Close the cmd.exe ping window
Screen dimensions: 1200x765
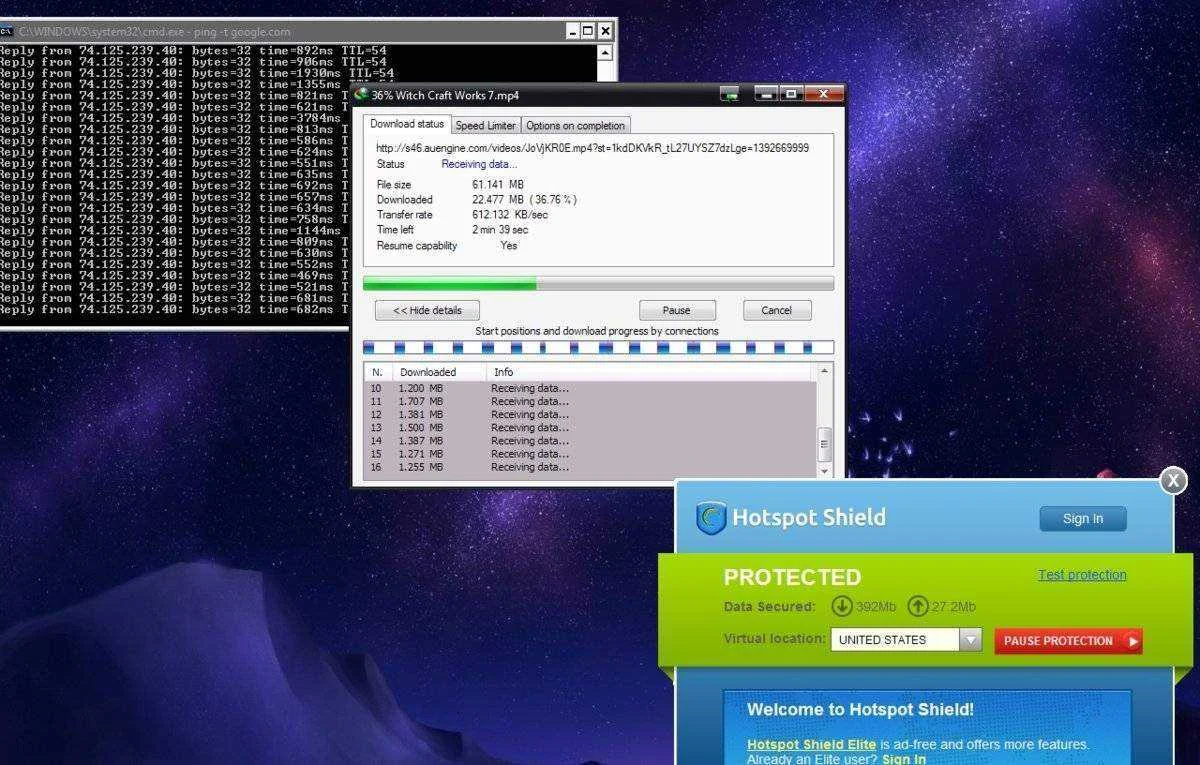click(604, 31)
